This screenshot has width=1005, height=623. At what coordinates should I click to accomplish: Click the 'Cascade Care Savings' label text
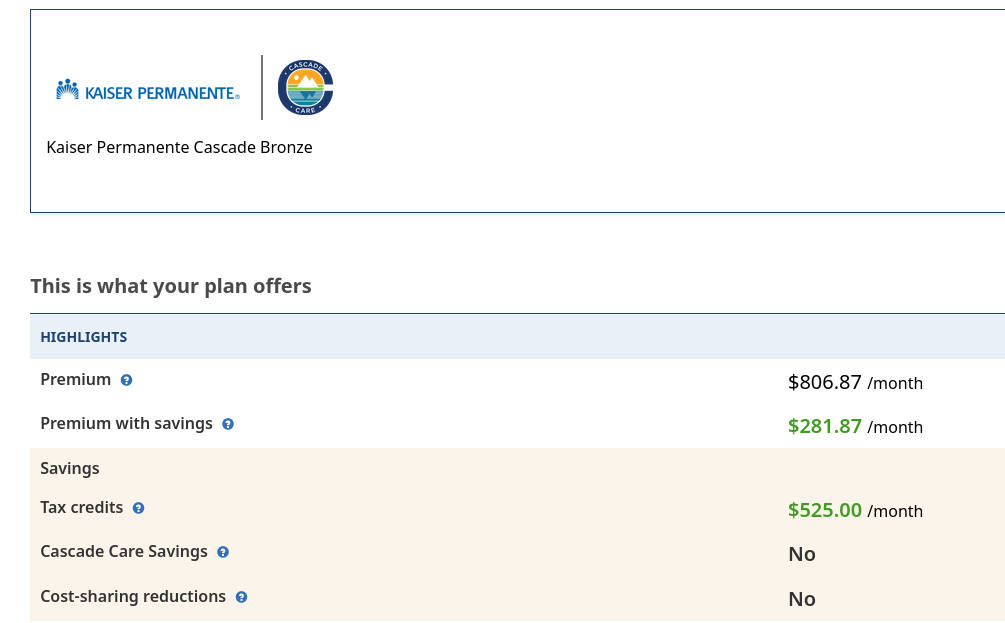pos(124,552)
